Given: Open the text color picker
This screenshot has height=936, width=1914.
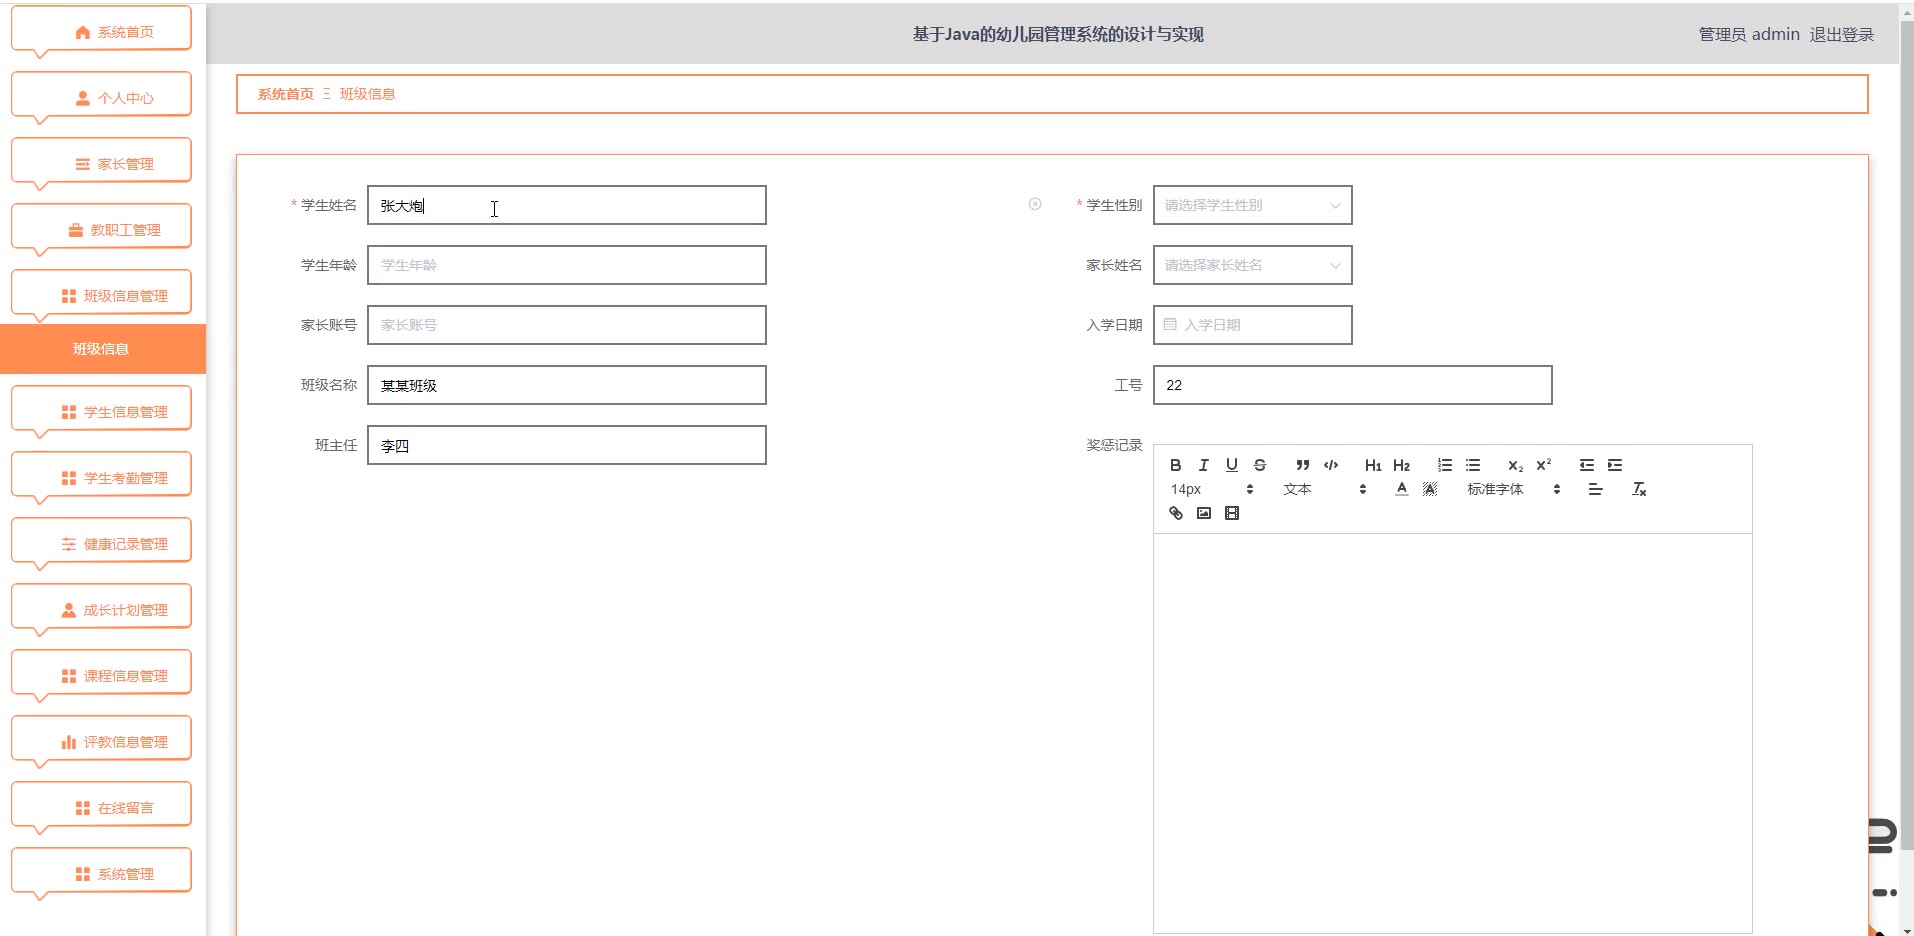Looking at the screenshot, I should click(x=1402, y=489).
